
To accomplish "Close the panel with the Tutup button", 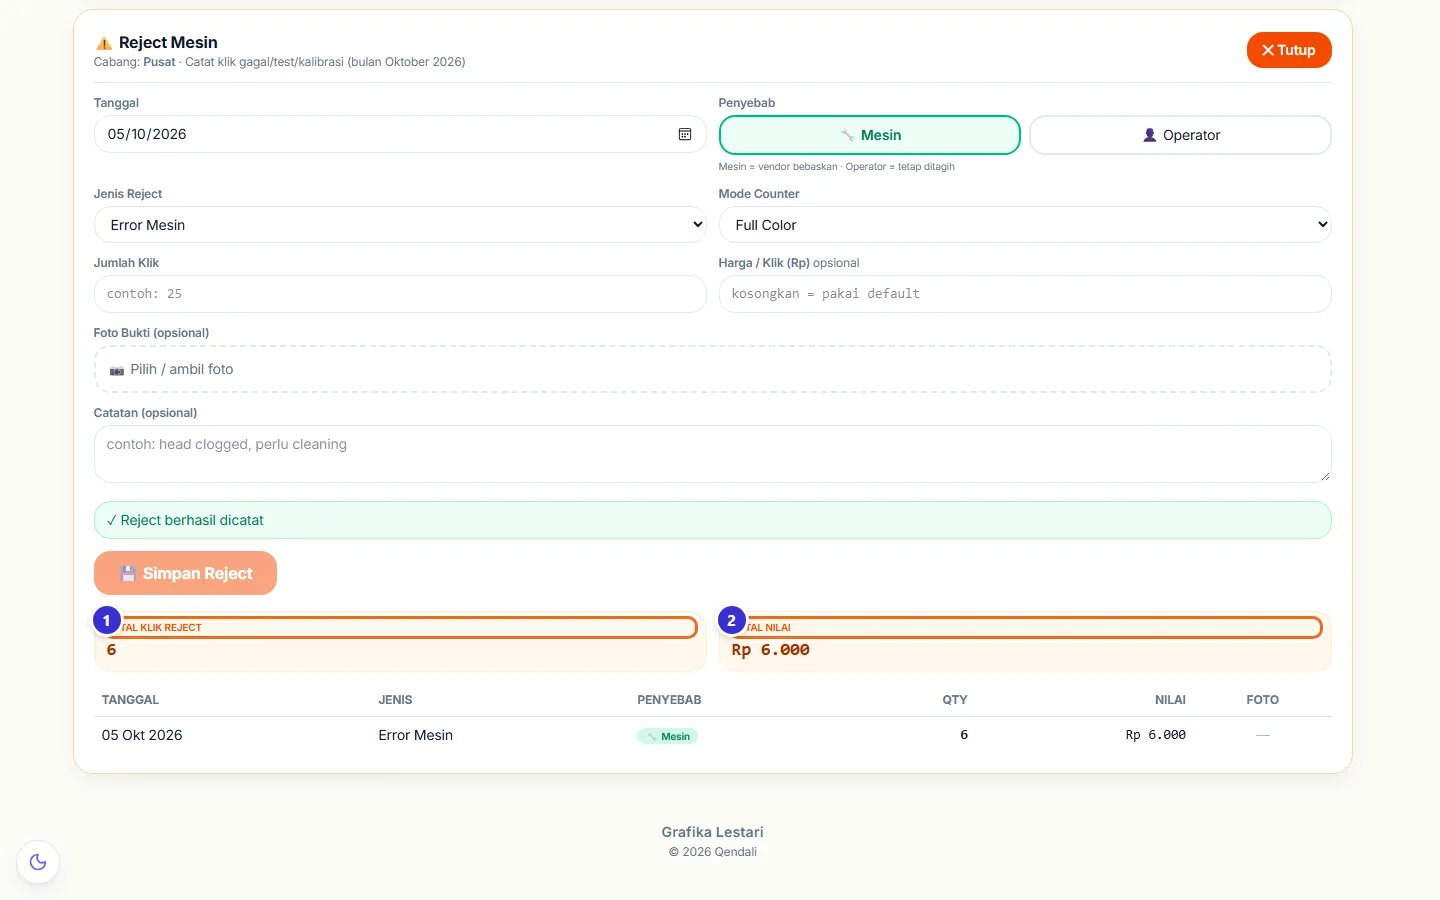I will (1289, 50).
